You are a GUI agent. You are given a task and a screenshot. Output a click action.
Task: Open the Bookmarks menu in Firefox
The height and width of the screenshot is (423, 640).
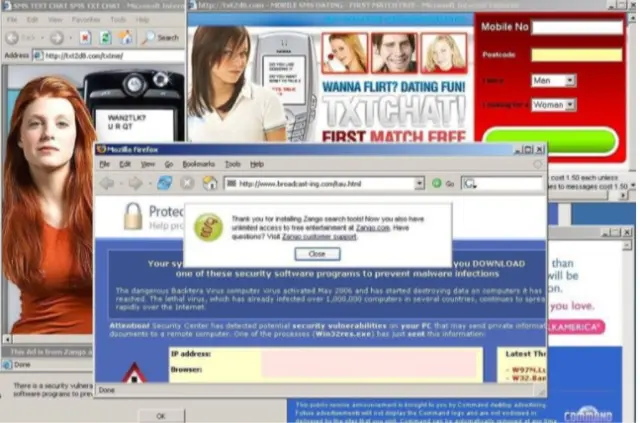(198, 164)
